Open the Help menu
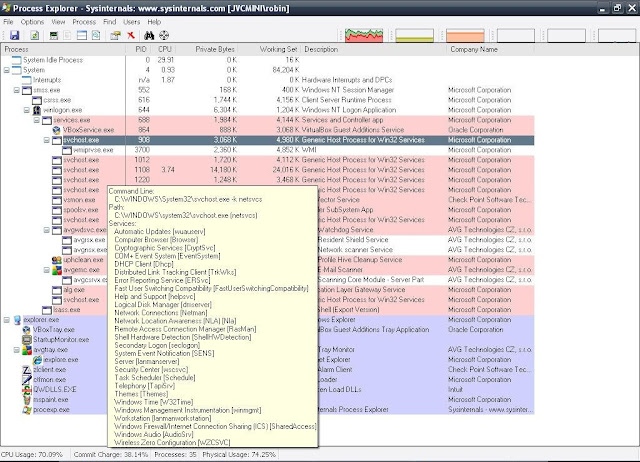 (154, 22)
